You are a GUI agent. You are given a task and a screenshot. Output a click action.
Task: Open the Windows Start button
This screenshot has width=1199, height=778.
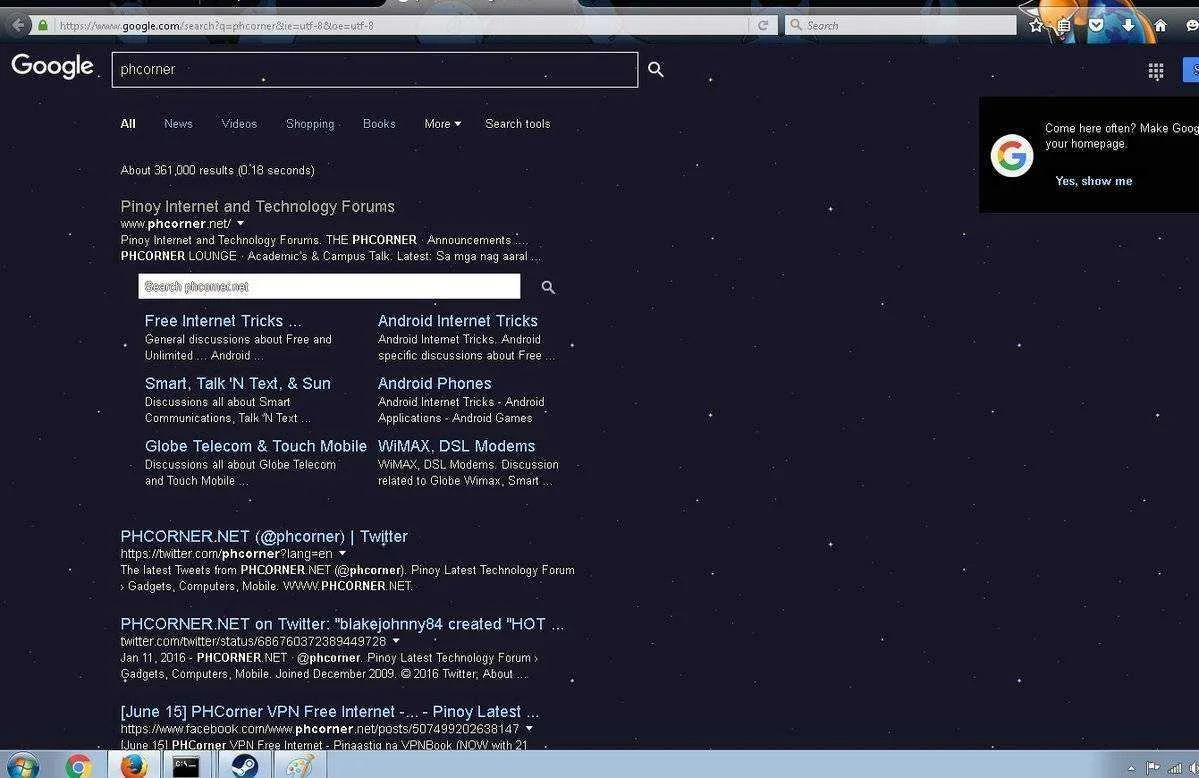(x=21, y=765)
